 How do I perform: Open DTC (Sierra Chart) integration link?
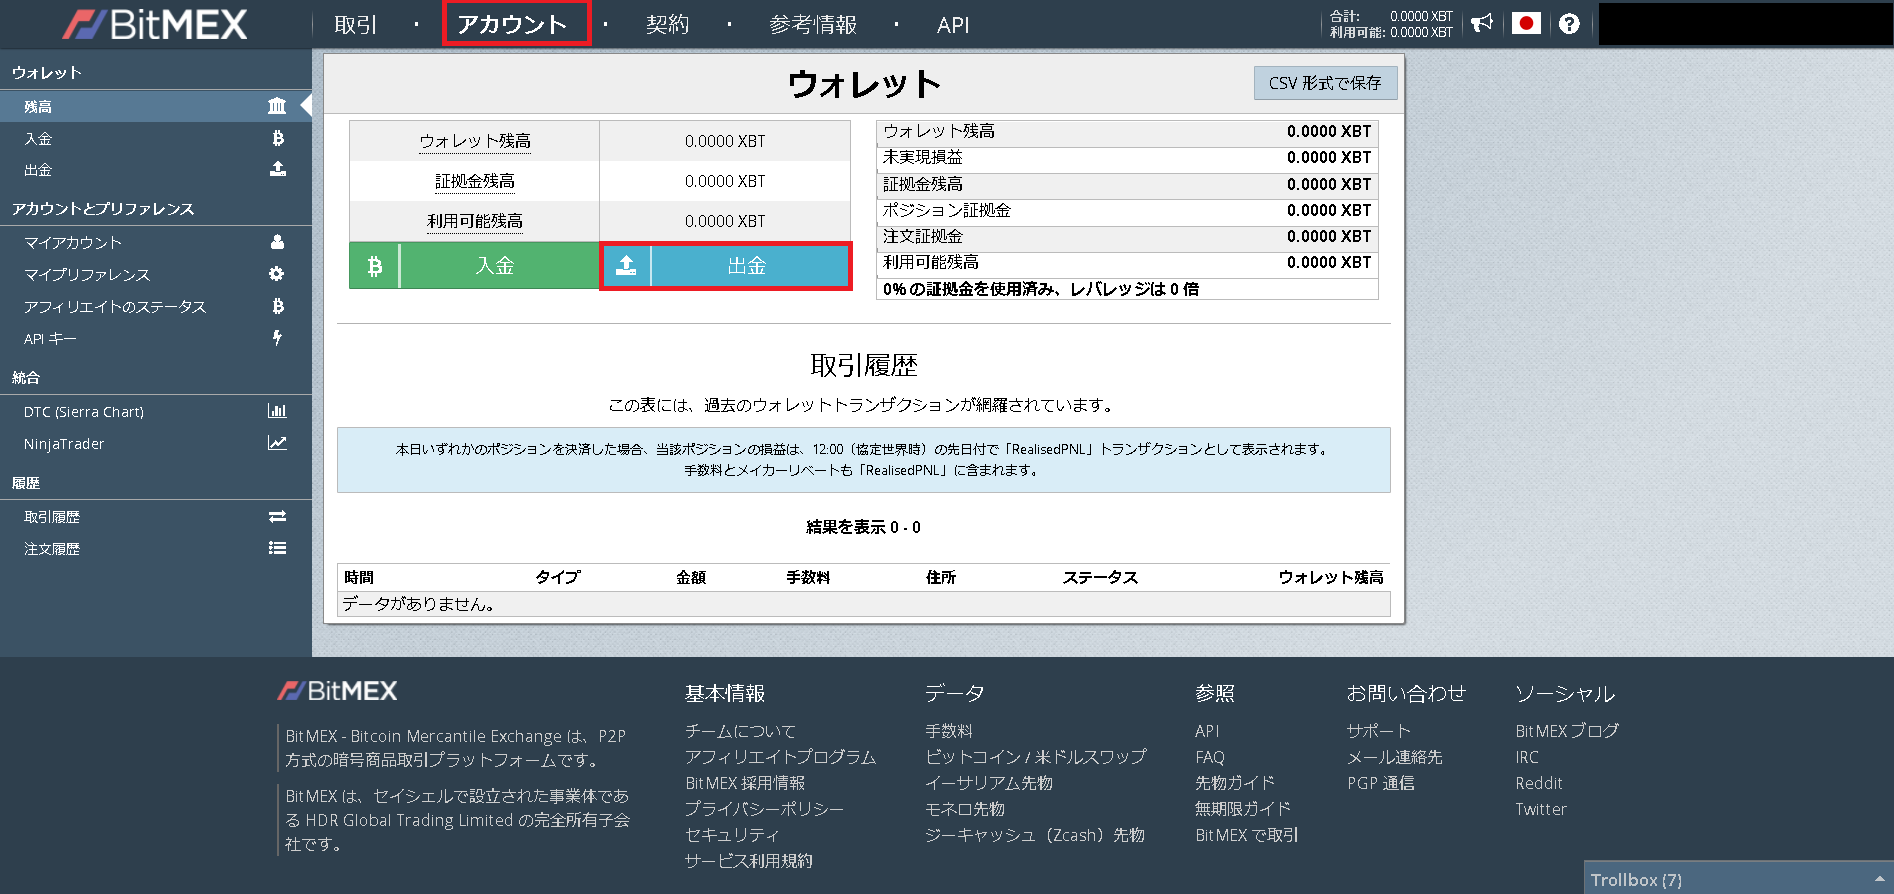click(x=156, y=411)
